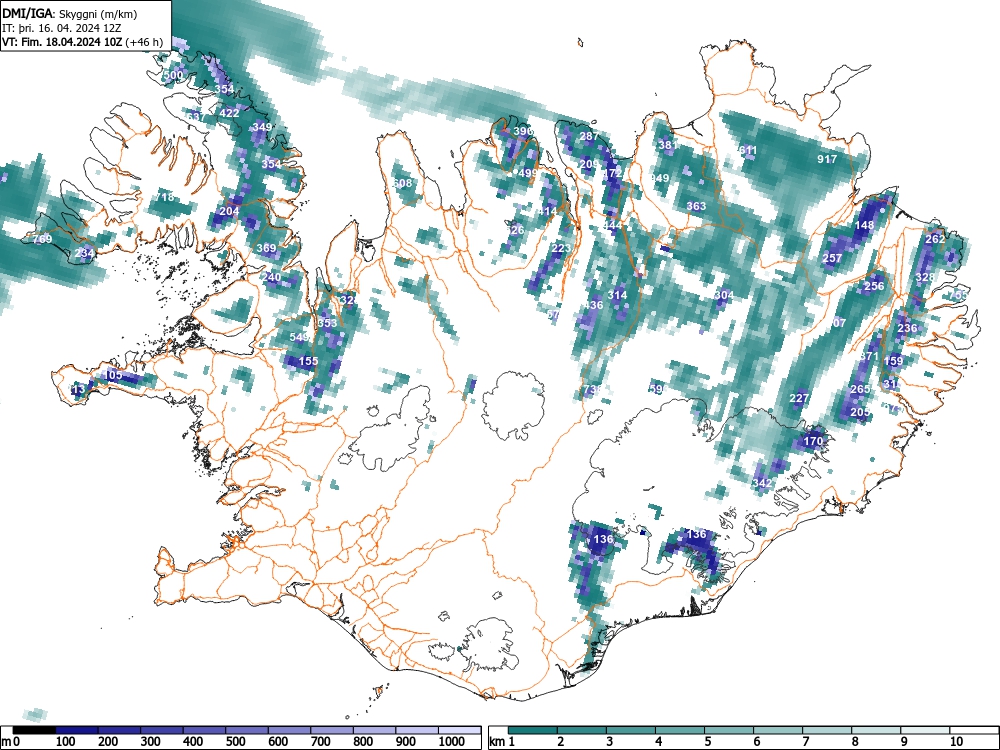Click the 'IT: þri. 16. 04. 2024 12Z' line

60,28
